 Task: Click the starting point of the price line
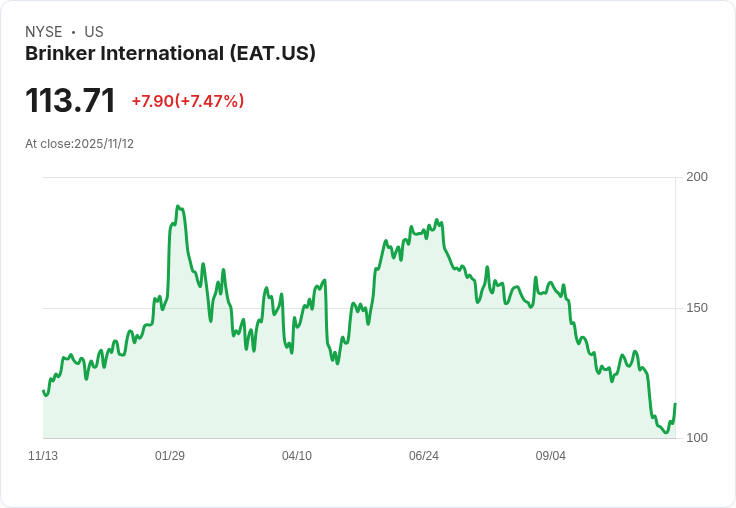click(43, 391)
